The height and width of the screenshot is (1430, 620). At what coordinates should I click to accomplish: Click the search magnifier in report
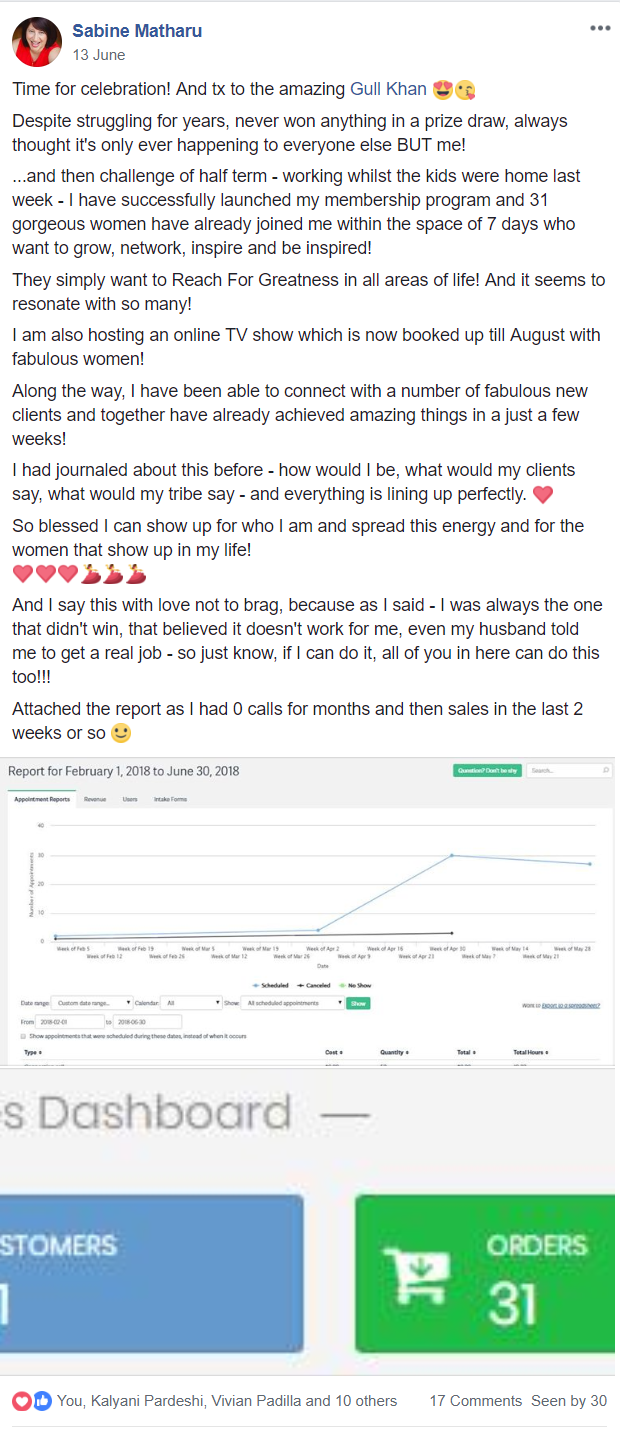tap(605, 771)
